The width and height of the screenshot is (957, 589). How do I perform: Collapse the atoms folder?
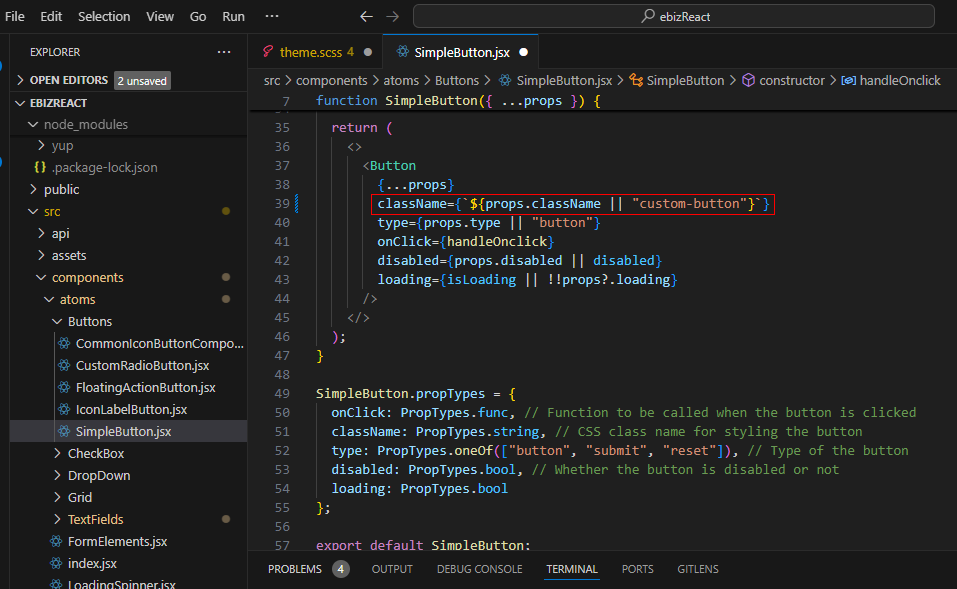point(70,299)
